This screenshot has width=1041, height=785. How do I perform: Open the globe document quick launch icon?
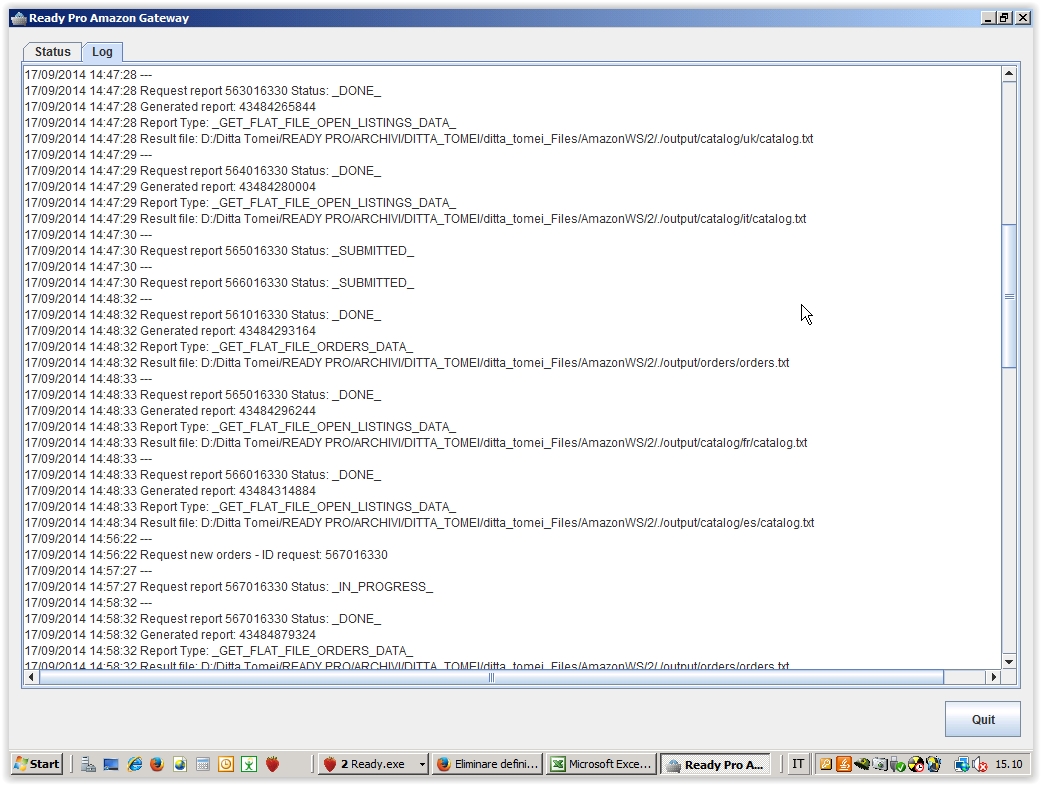tap(180, 764)
